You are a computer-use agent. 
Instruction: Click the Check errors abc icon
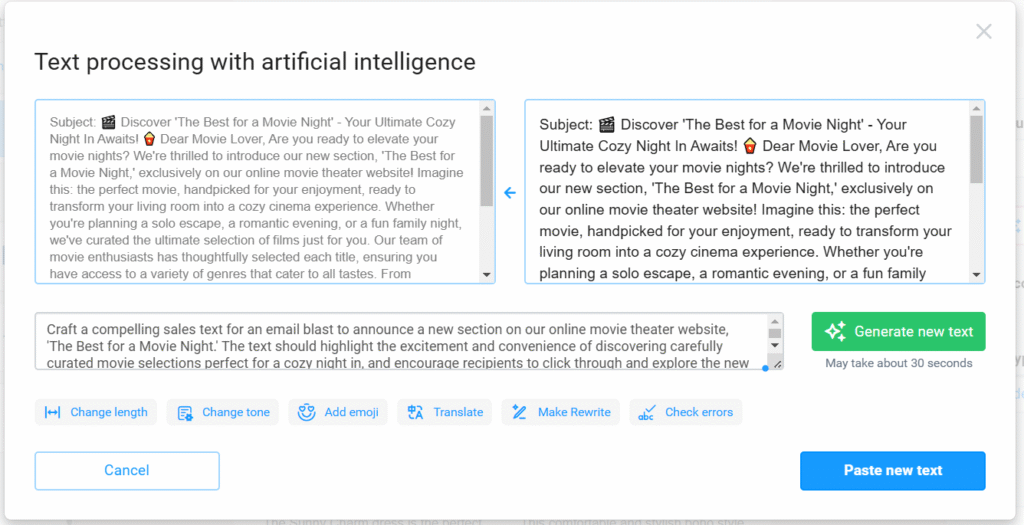click(x=647, y=413)
